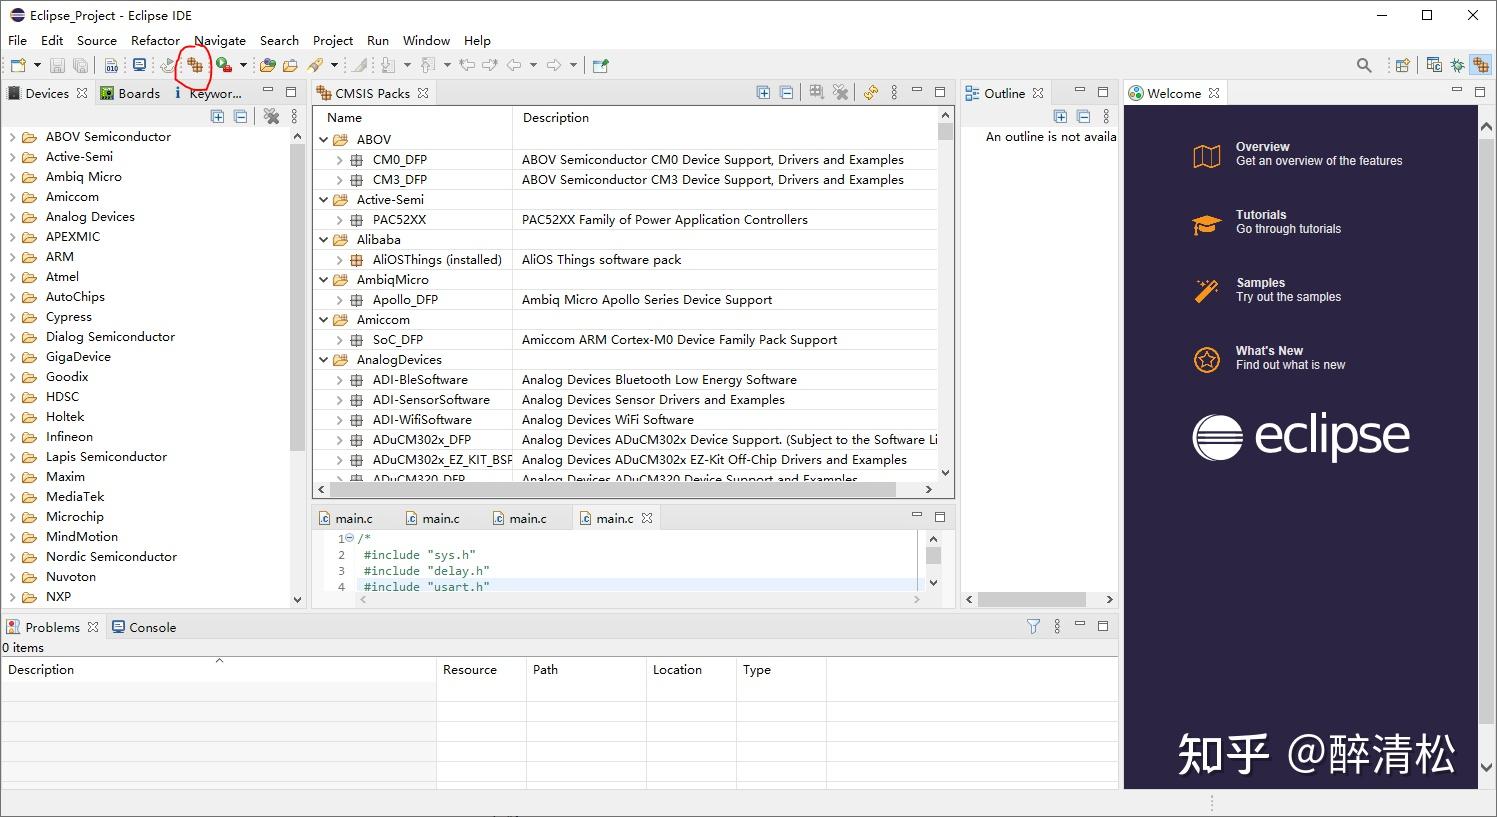Click the install pack icon in CMSIS Packs panel
The height and width of the screenshot is (817, 1497).
815,91
